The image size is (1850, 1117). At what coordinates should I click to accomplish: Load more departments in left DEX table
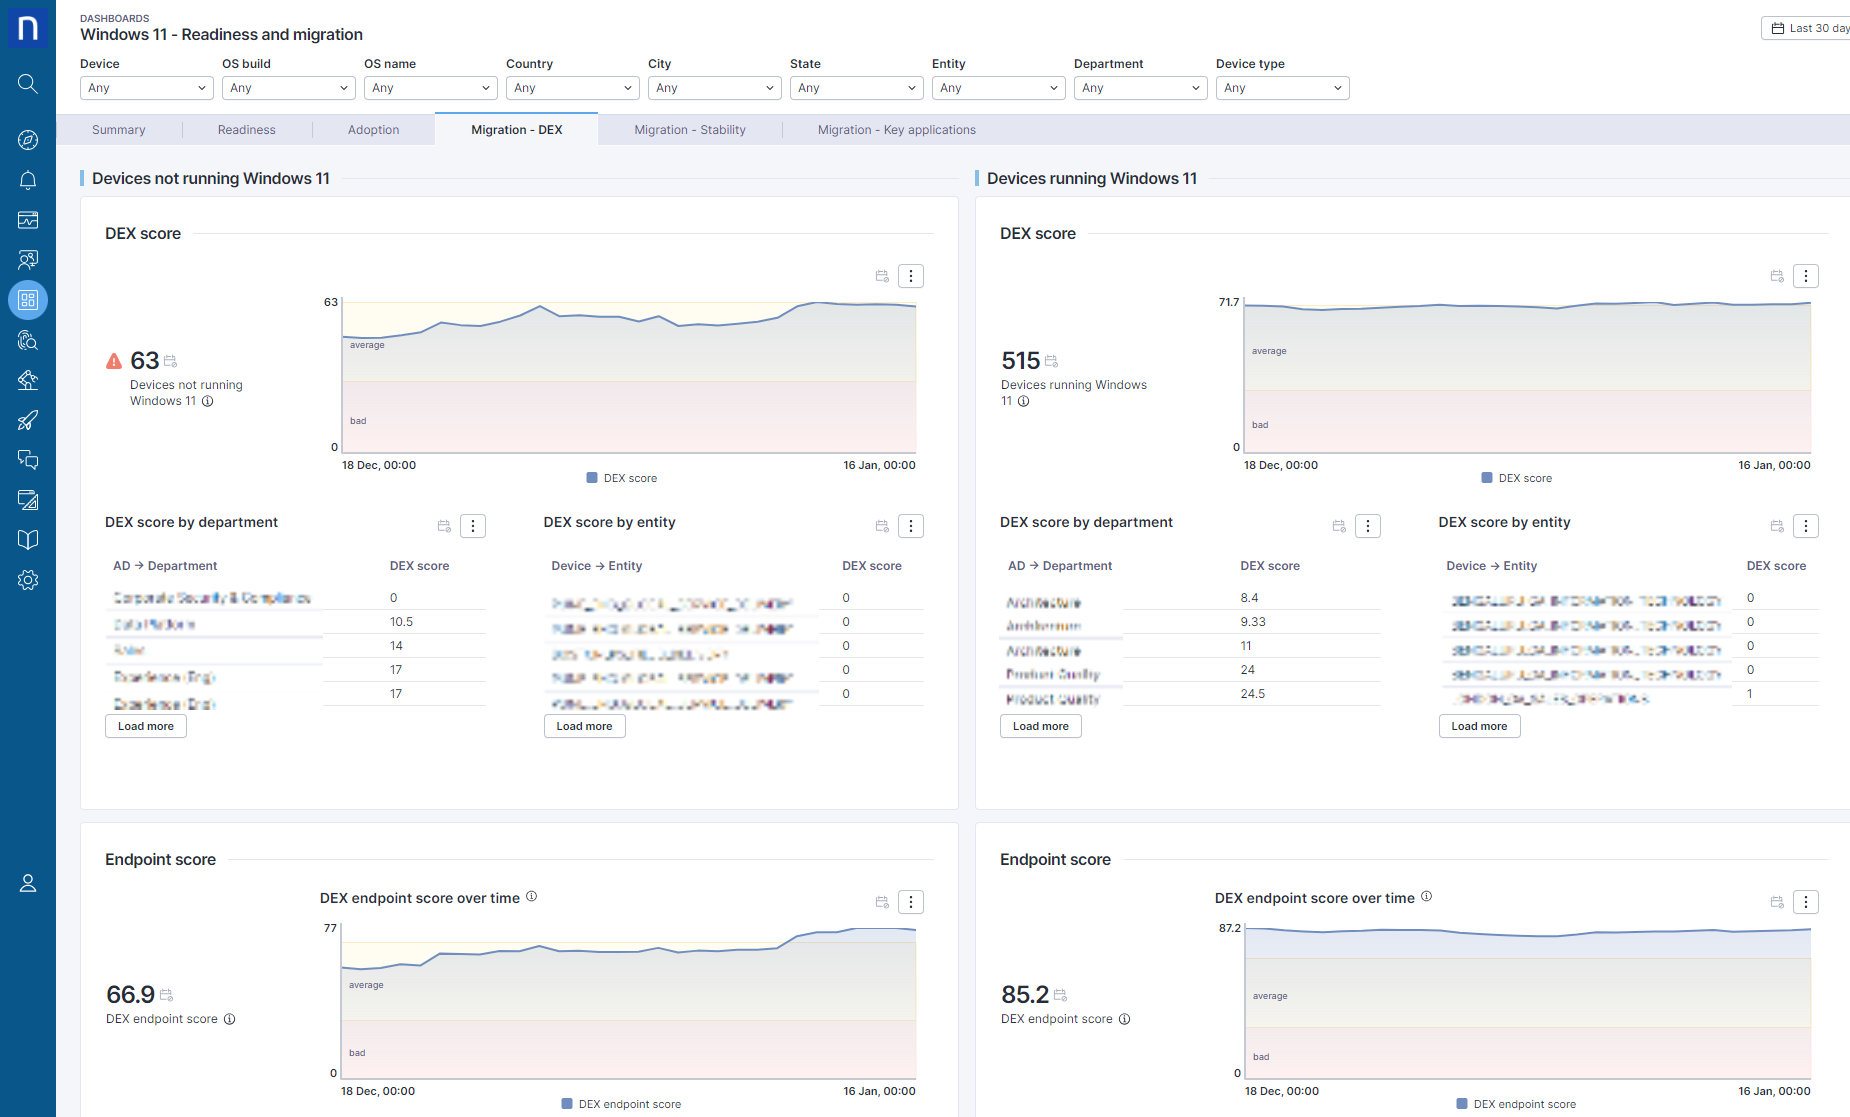[146, 726]
